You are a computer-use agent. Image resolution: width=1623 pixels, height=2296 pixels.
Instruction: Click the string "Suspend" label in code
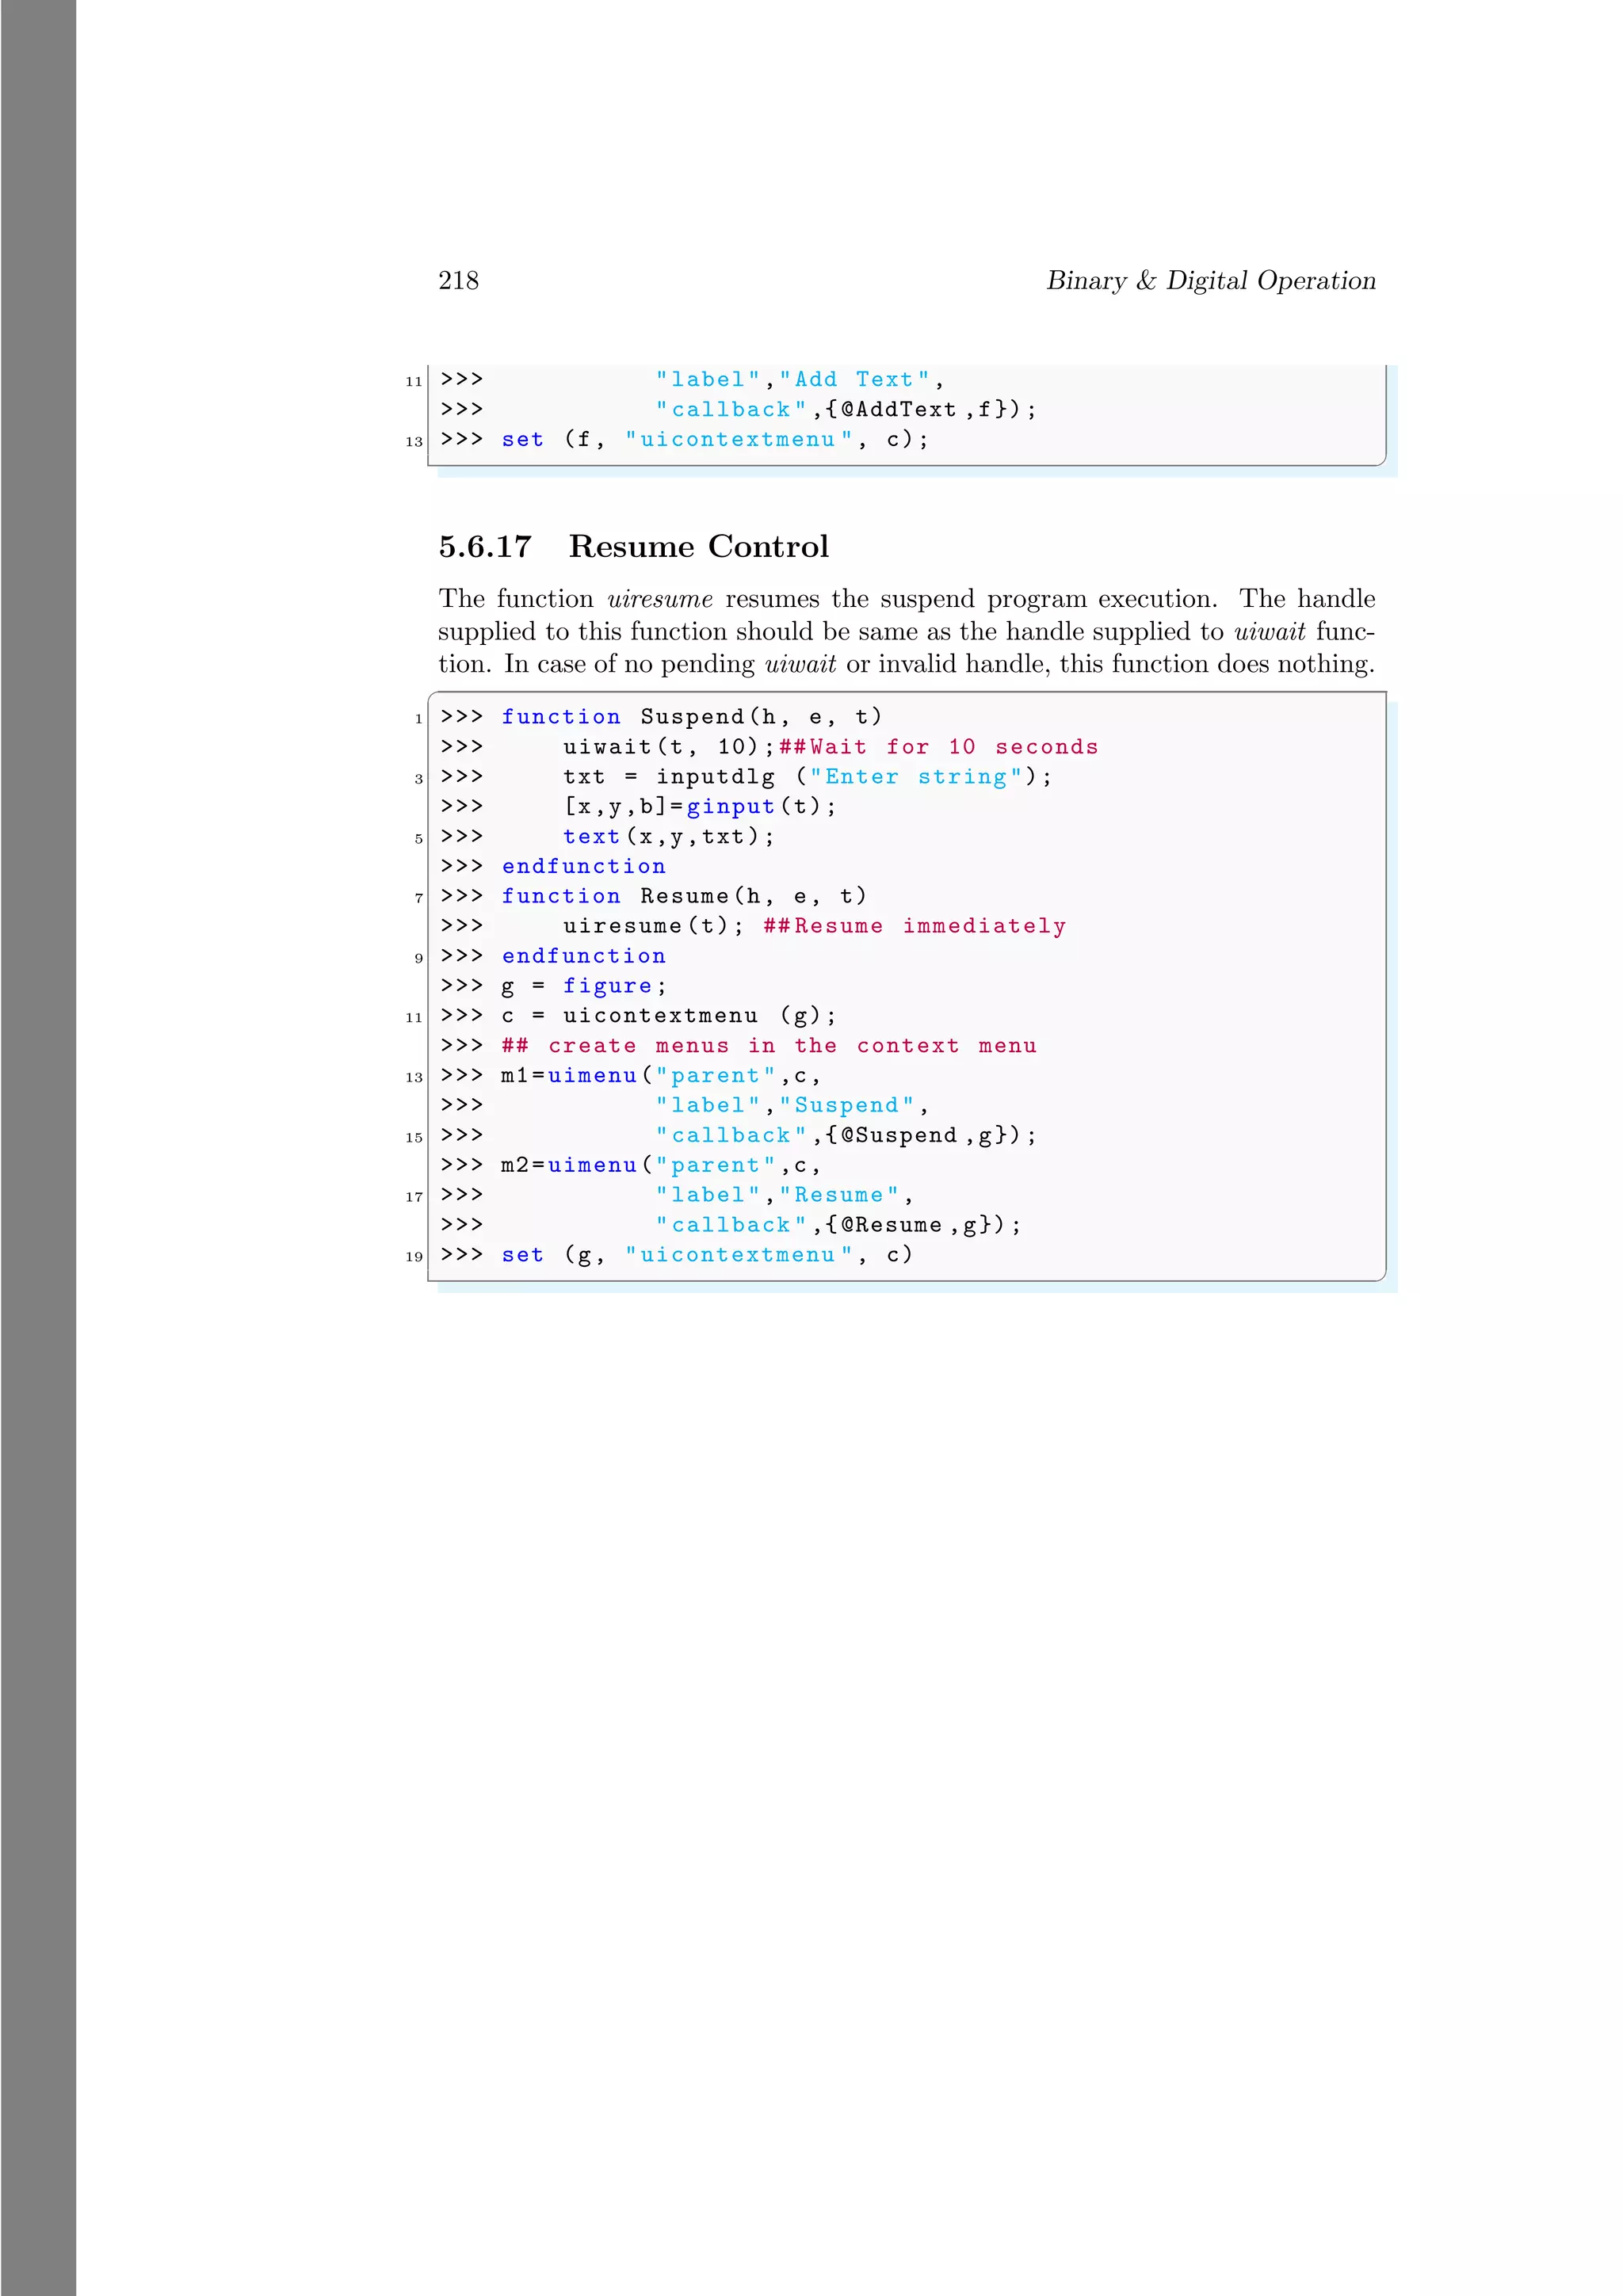click(x=846, y=1106)
